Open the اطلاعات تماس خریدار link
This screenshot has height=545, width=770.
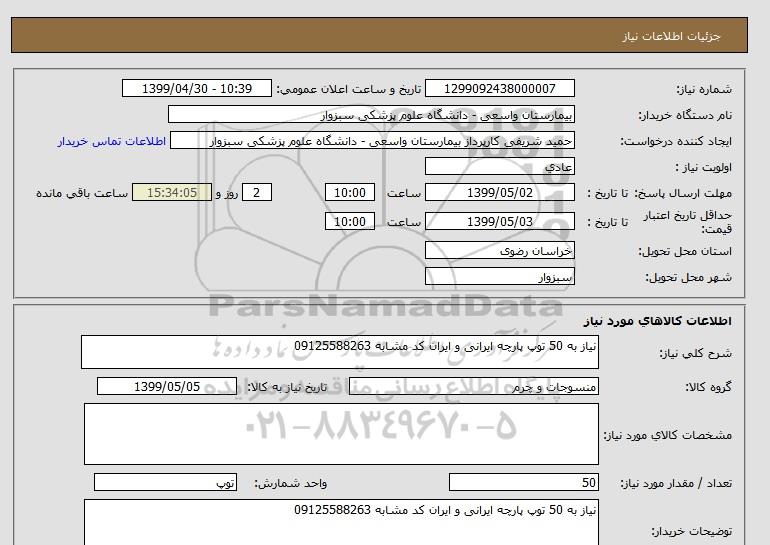pos(111,141)
